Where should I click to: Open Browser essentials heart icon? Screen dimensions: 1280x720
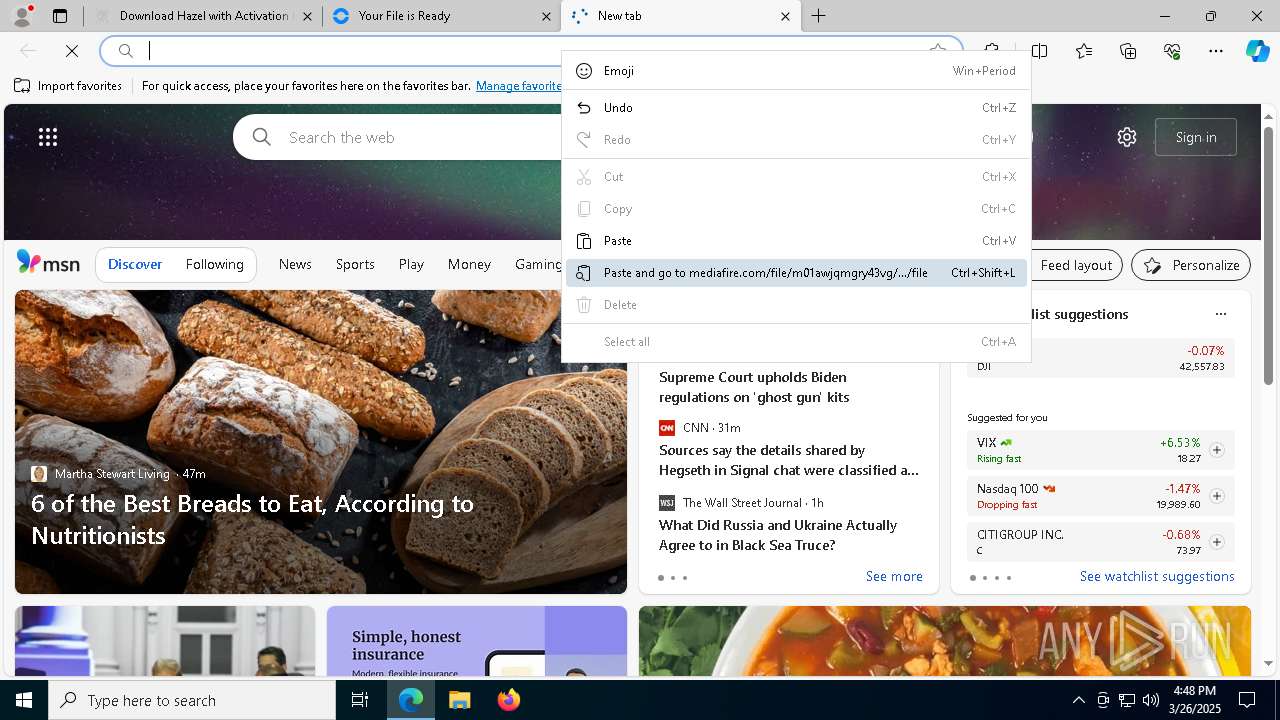(x=1172, y=51)
